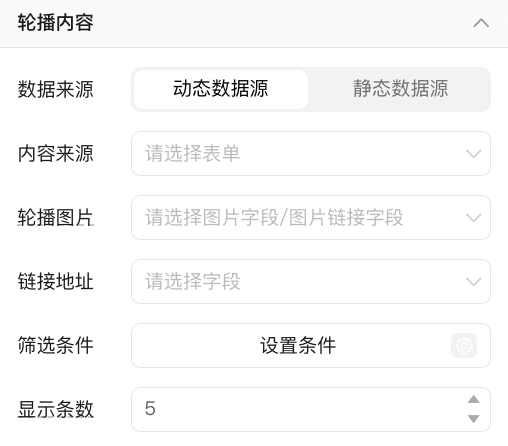
Task: Switch to 静态数据源 option
Action: (x=401, y=89)
